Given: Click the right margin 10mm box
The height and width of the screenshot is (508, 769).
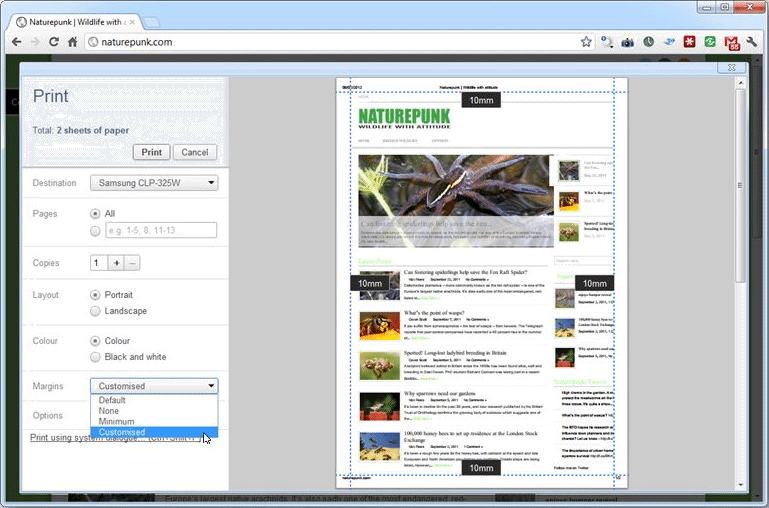Looking at the screenshot, I should (x=594, y=283).
